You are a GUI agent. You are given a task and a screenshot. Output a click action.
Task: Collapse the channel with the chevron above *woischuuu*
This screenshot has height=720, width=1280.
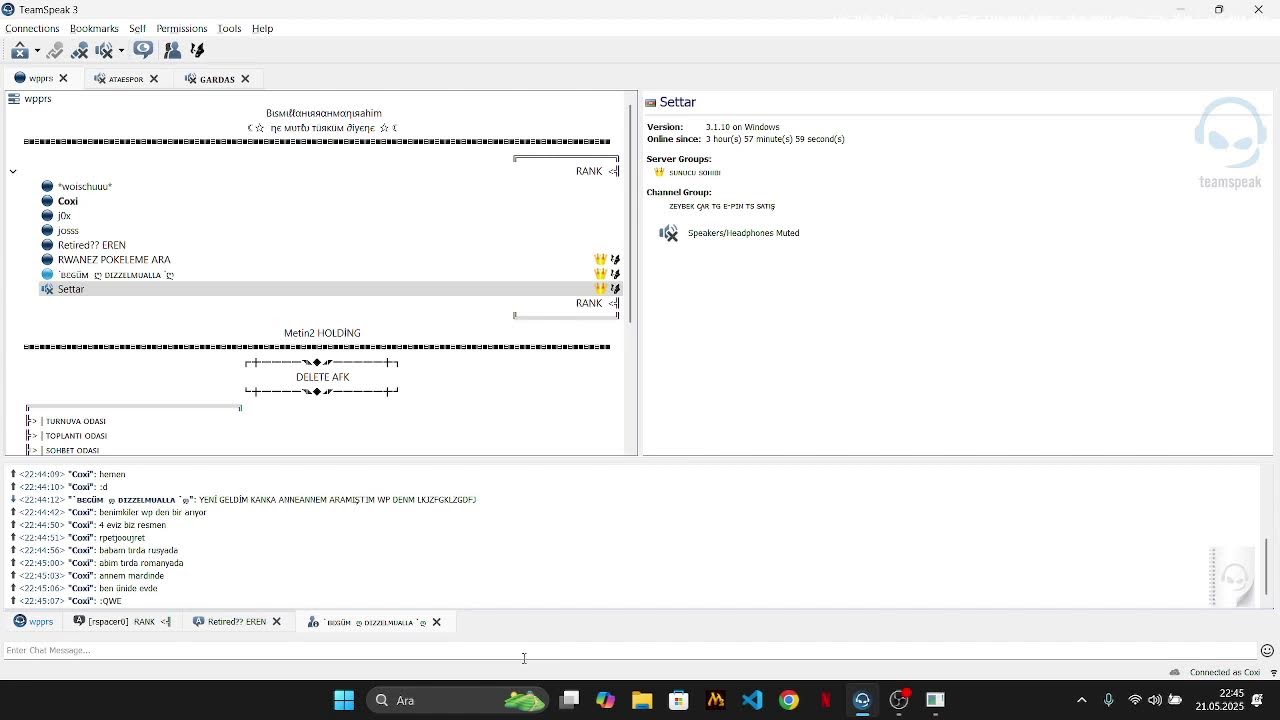pyautogui.click(x=13, y=171)
